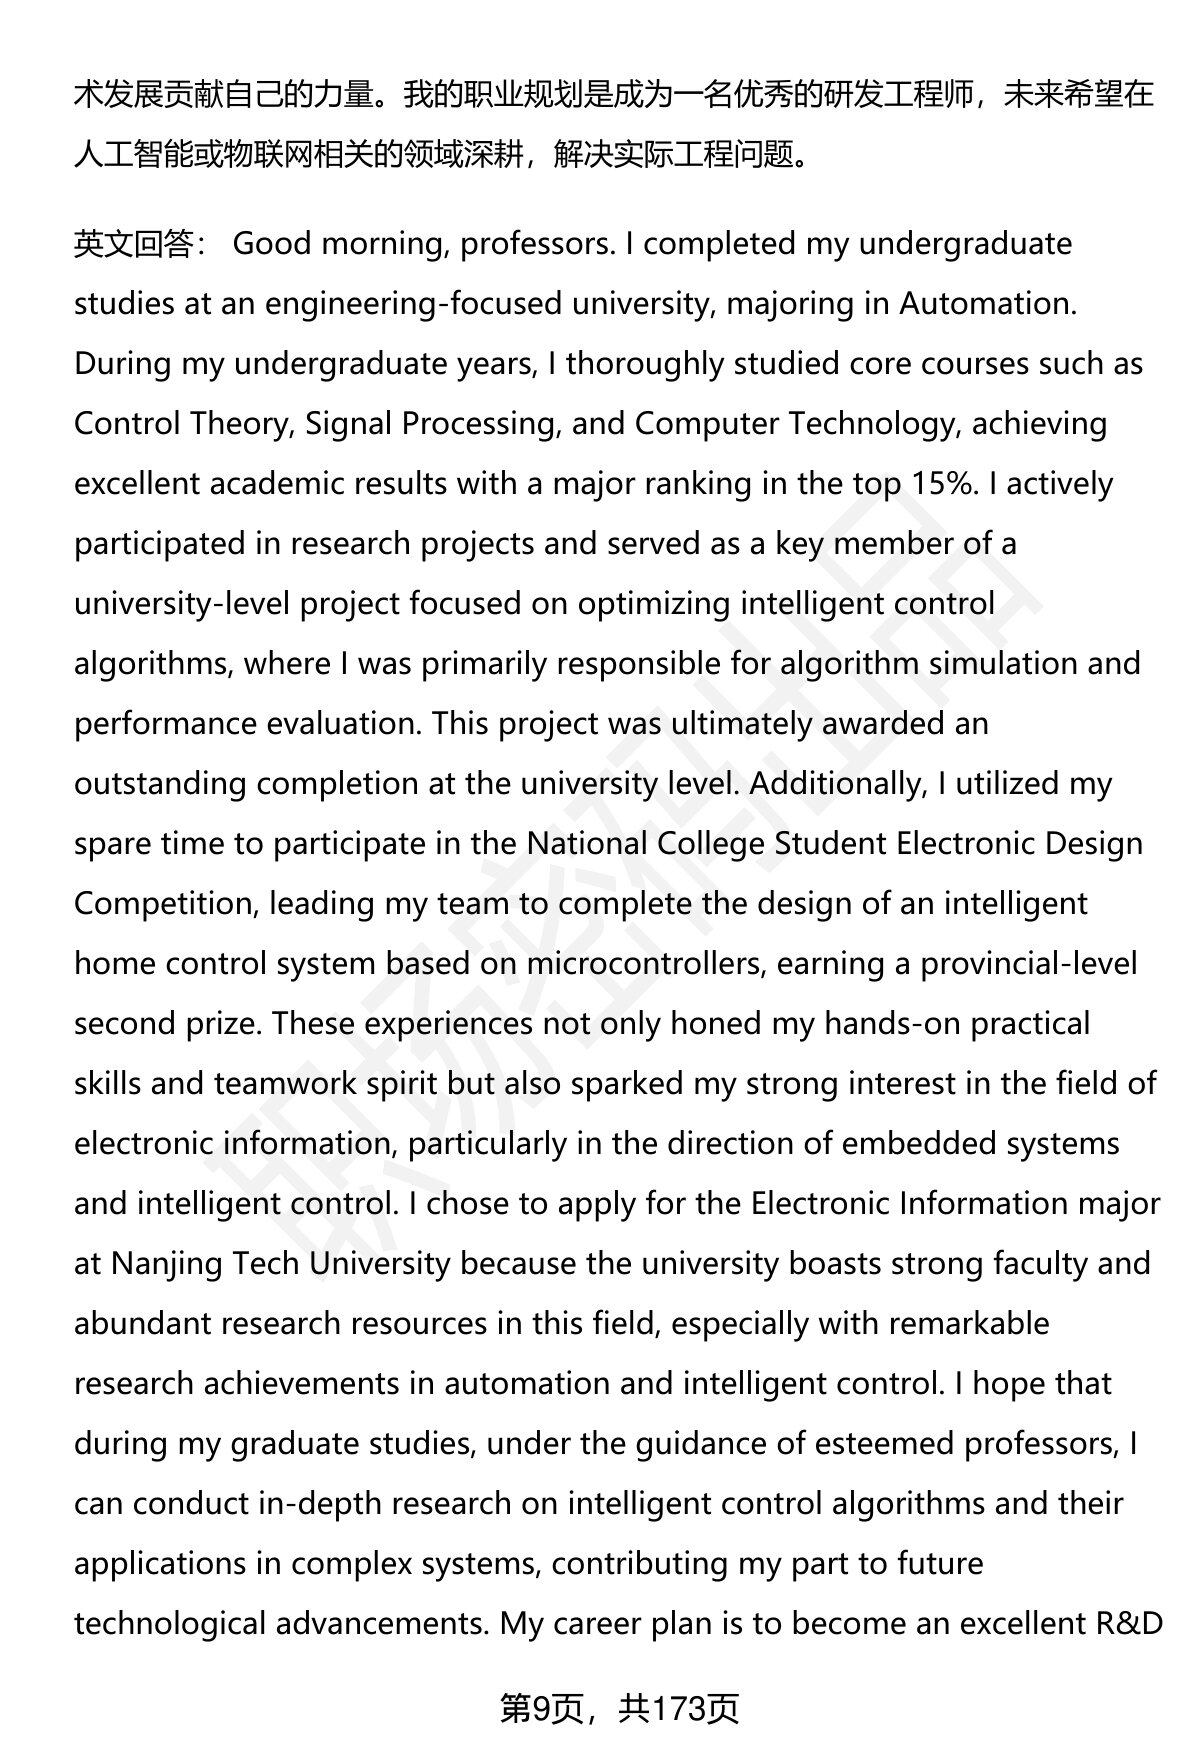Click the words "second prize"
1200x1755 pixels.
(x=164, y=1024)
